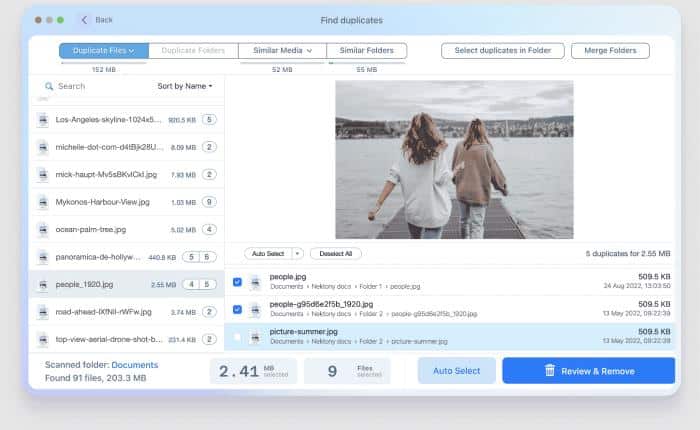Open Auto Select options arrow above duplicates list

click(x=297, y=254)
